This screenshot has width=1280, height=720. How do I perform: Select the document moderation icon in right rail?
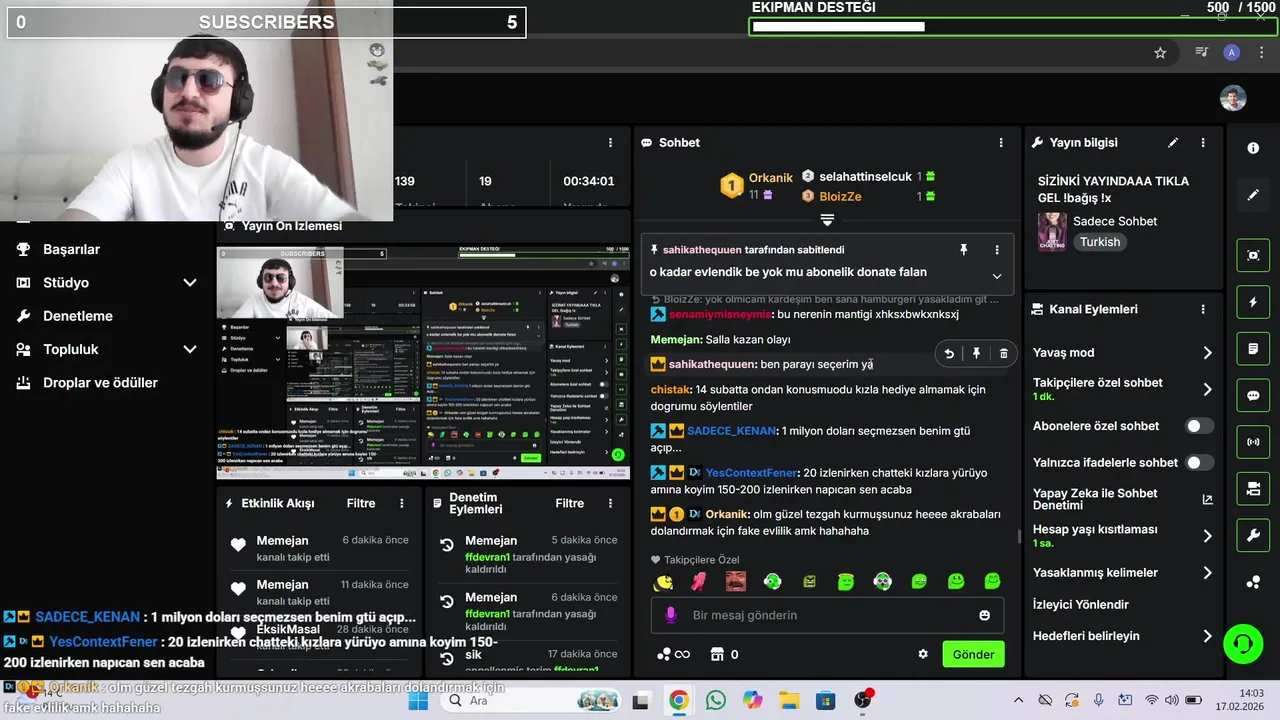point(1253,349)
